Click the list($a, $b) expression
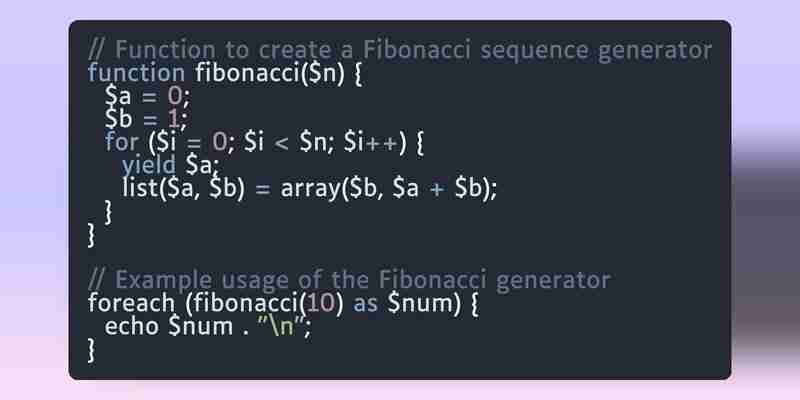Viewport: 800px width, 400px height. pyautogui.click(x=184, y=188)
